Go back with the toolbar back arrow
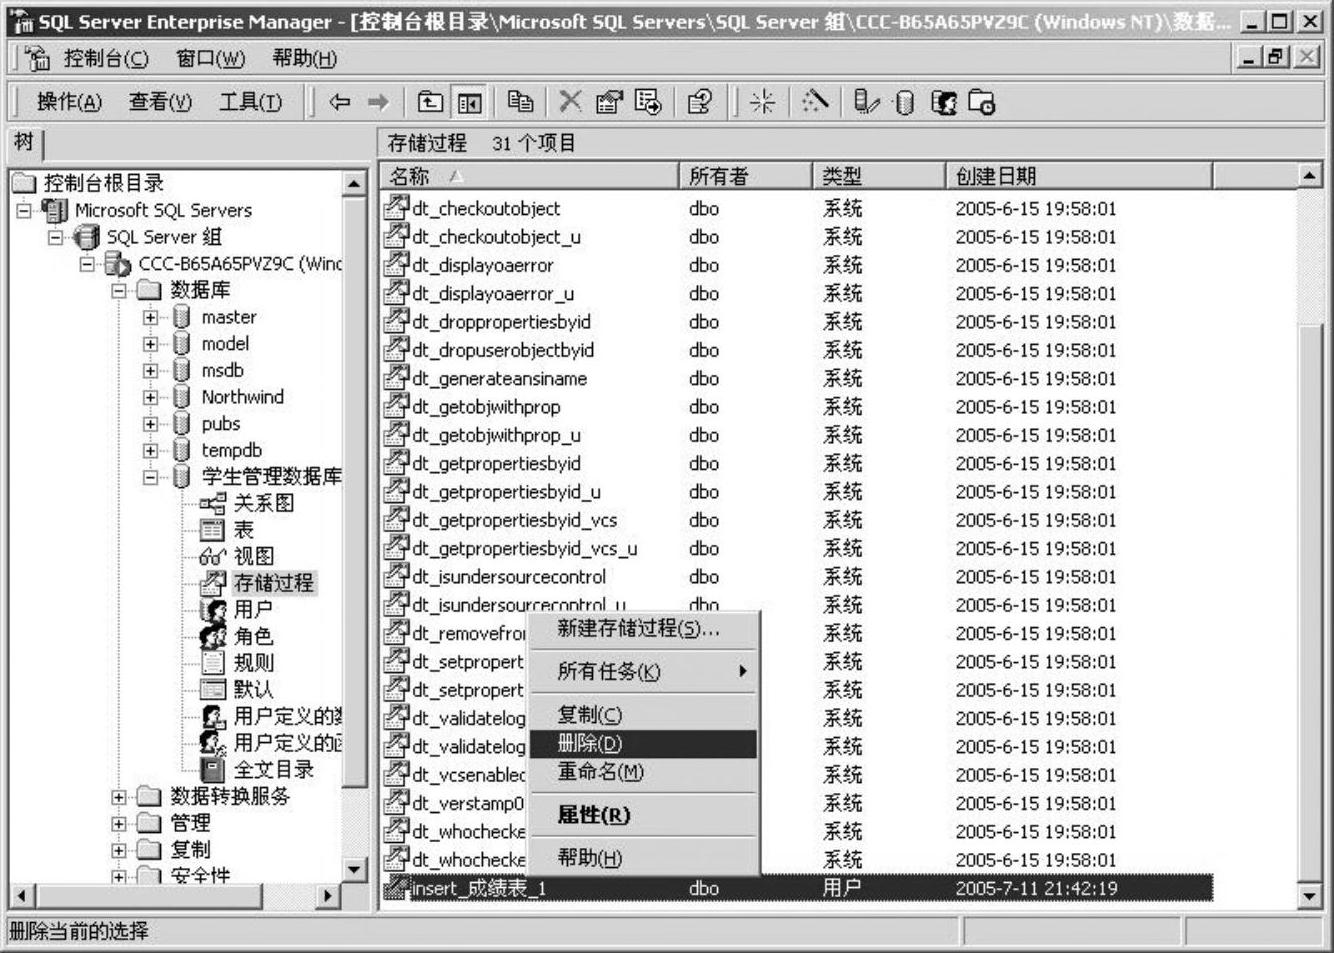Viewport: 1334px width, 953px height. (x=340, y=102)
